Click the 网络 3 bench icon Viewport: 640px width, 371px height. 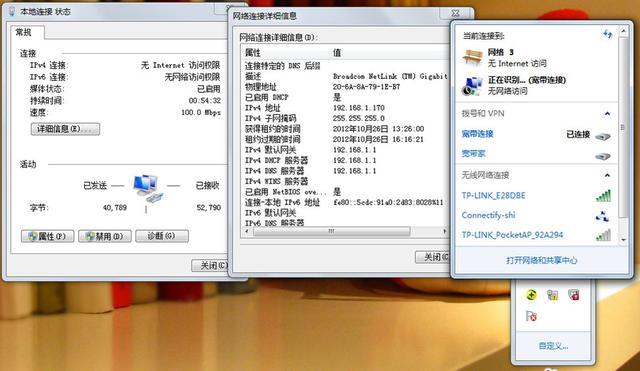coord(473,58)
